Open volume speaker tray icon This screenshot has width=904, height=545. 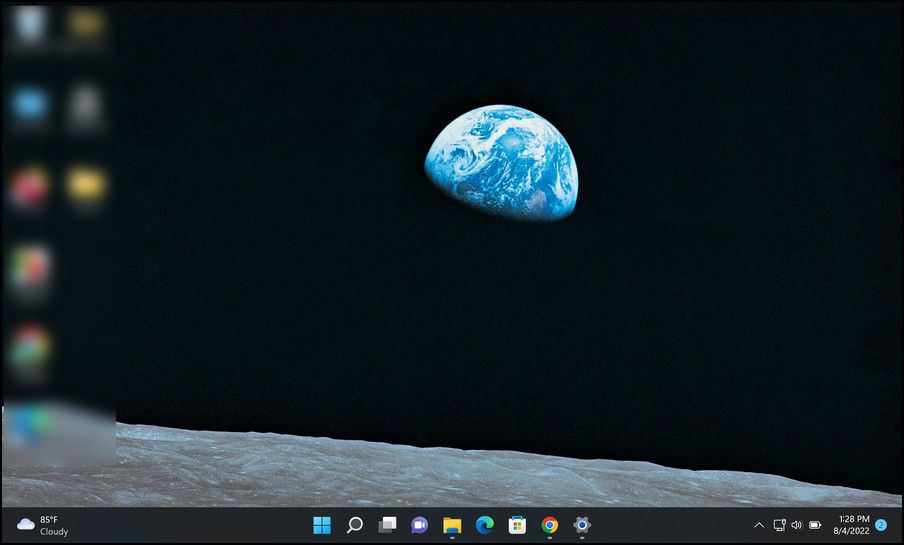pos(797,525)
